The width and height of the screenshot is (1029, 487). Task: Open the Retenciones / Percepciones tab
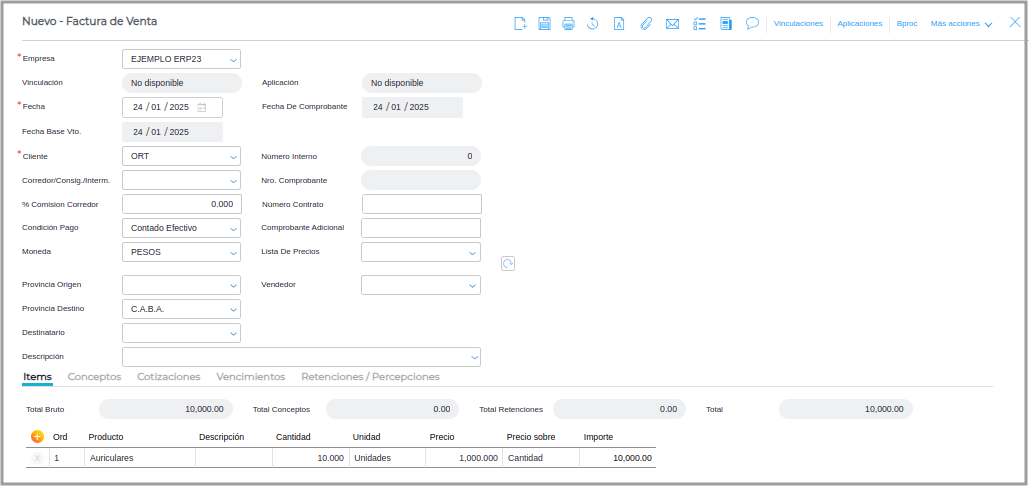(x=370, y=377)
